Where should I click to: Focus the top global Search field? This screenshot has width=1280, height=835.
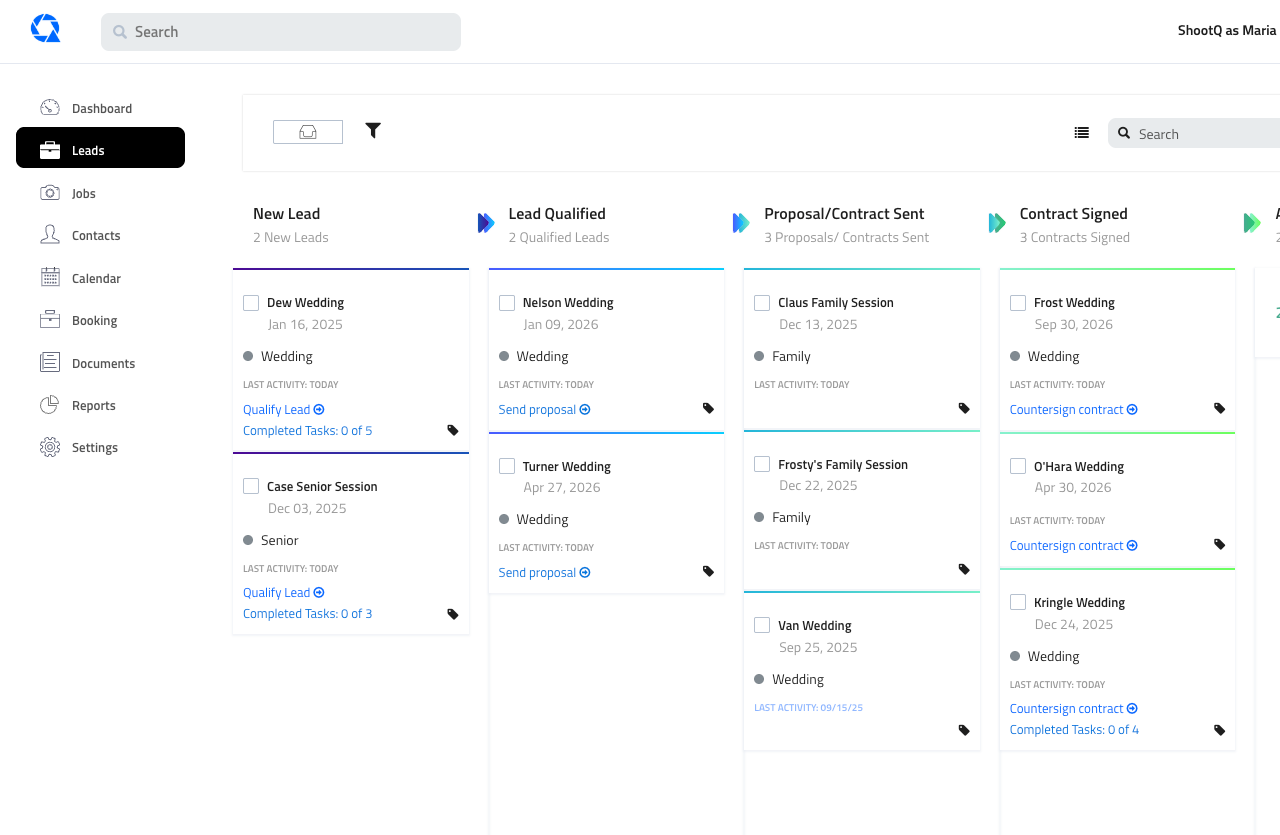coord(281,32)
